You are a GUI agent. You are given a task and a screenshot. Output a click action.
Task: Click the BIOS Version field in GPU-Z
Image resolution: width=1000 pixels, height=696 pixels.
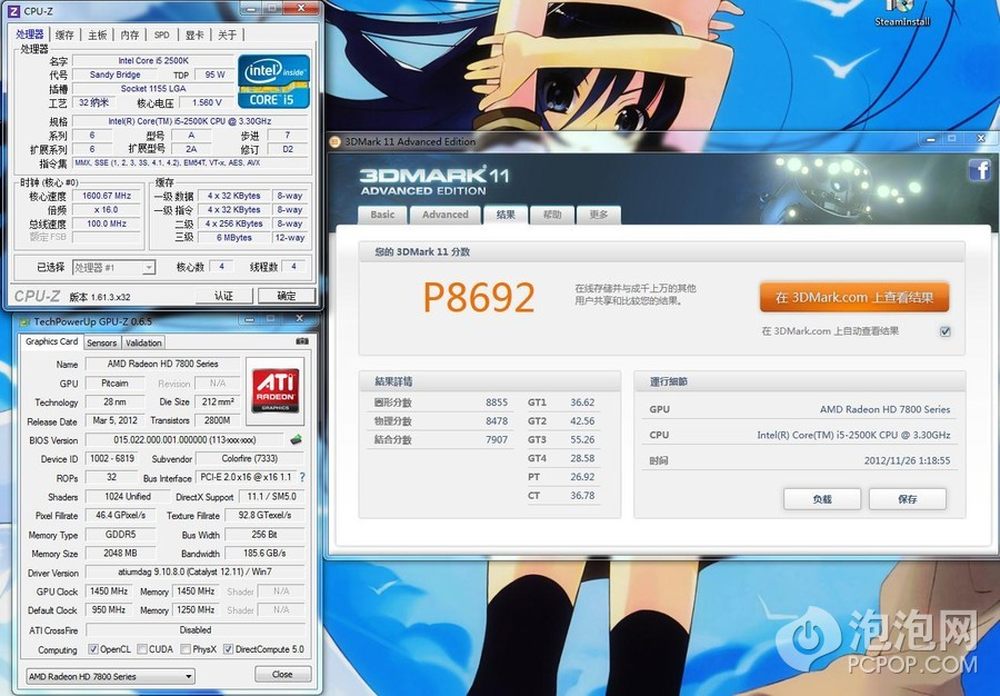[185, 440]
